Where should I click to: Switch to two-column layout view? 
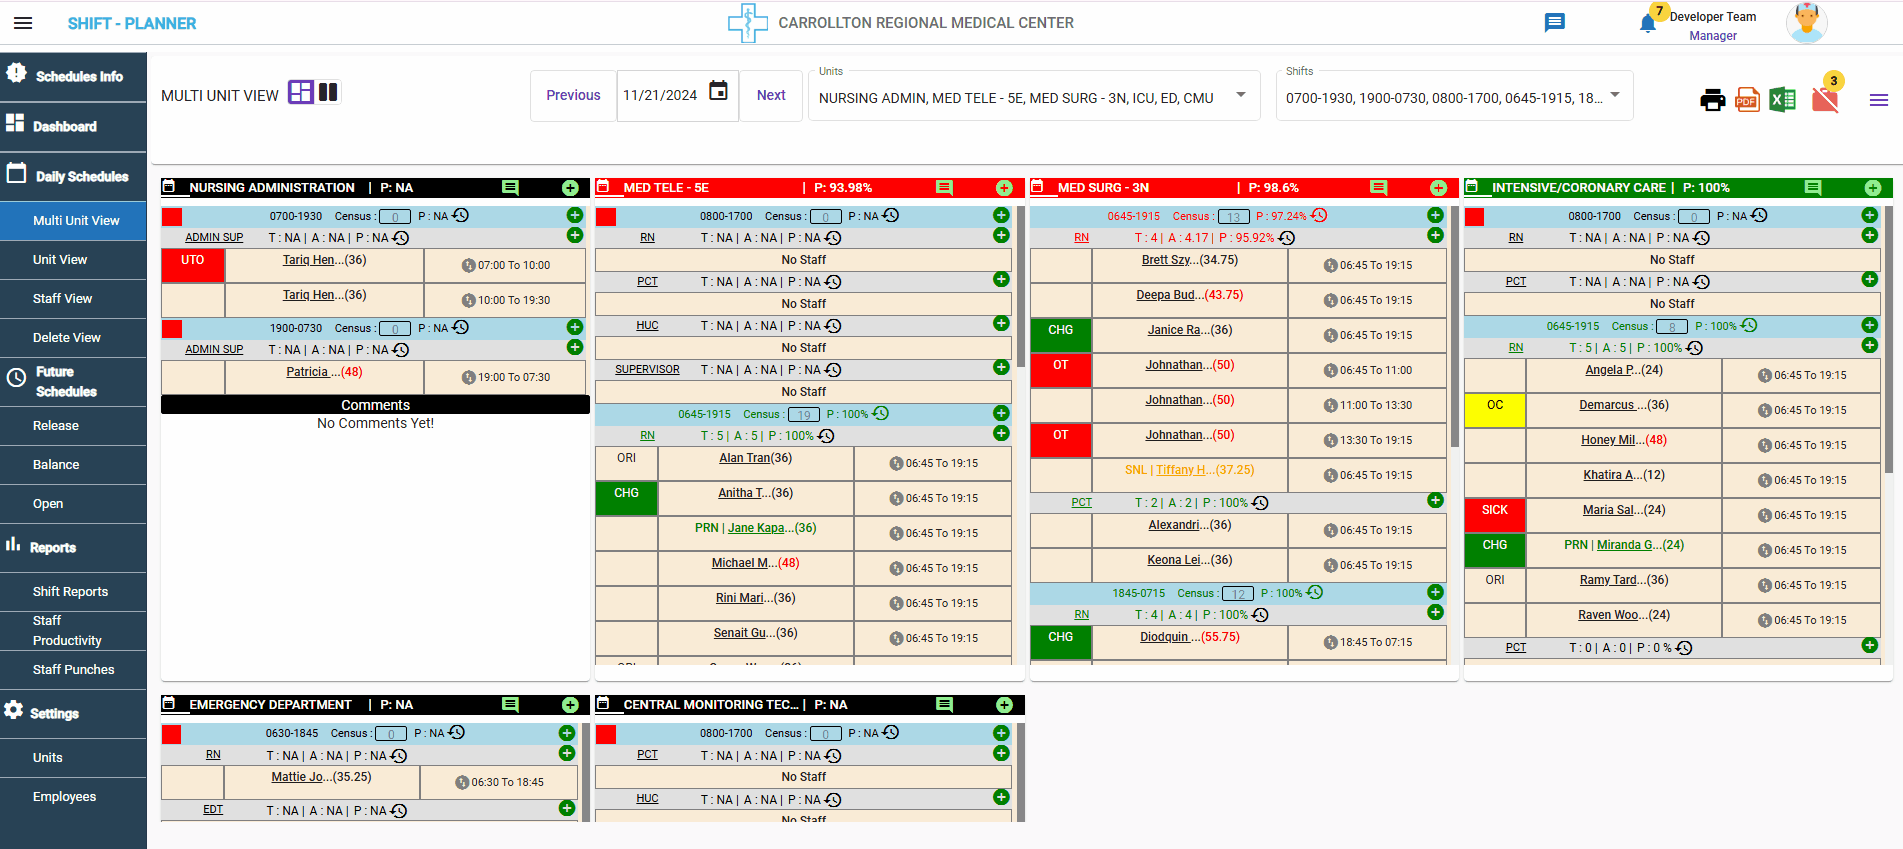pos(328,93)
